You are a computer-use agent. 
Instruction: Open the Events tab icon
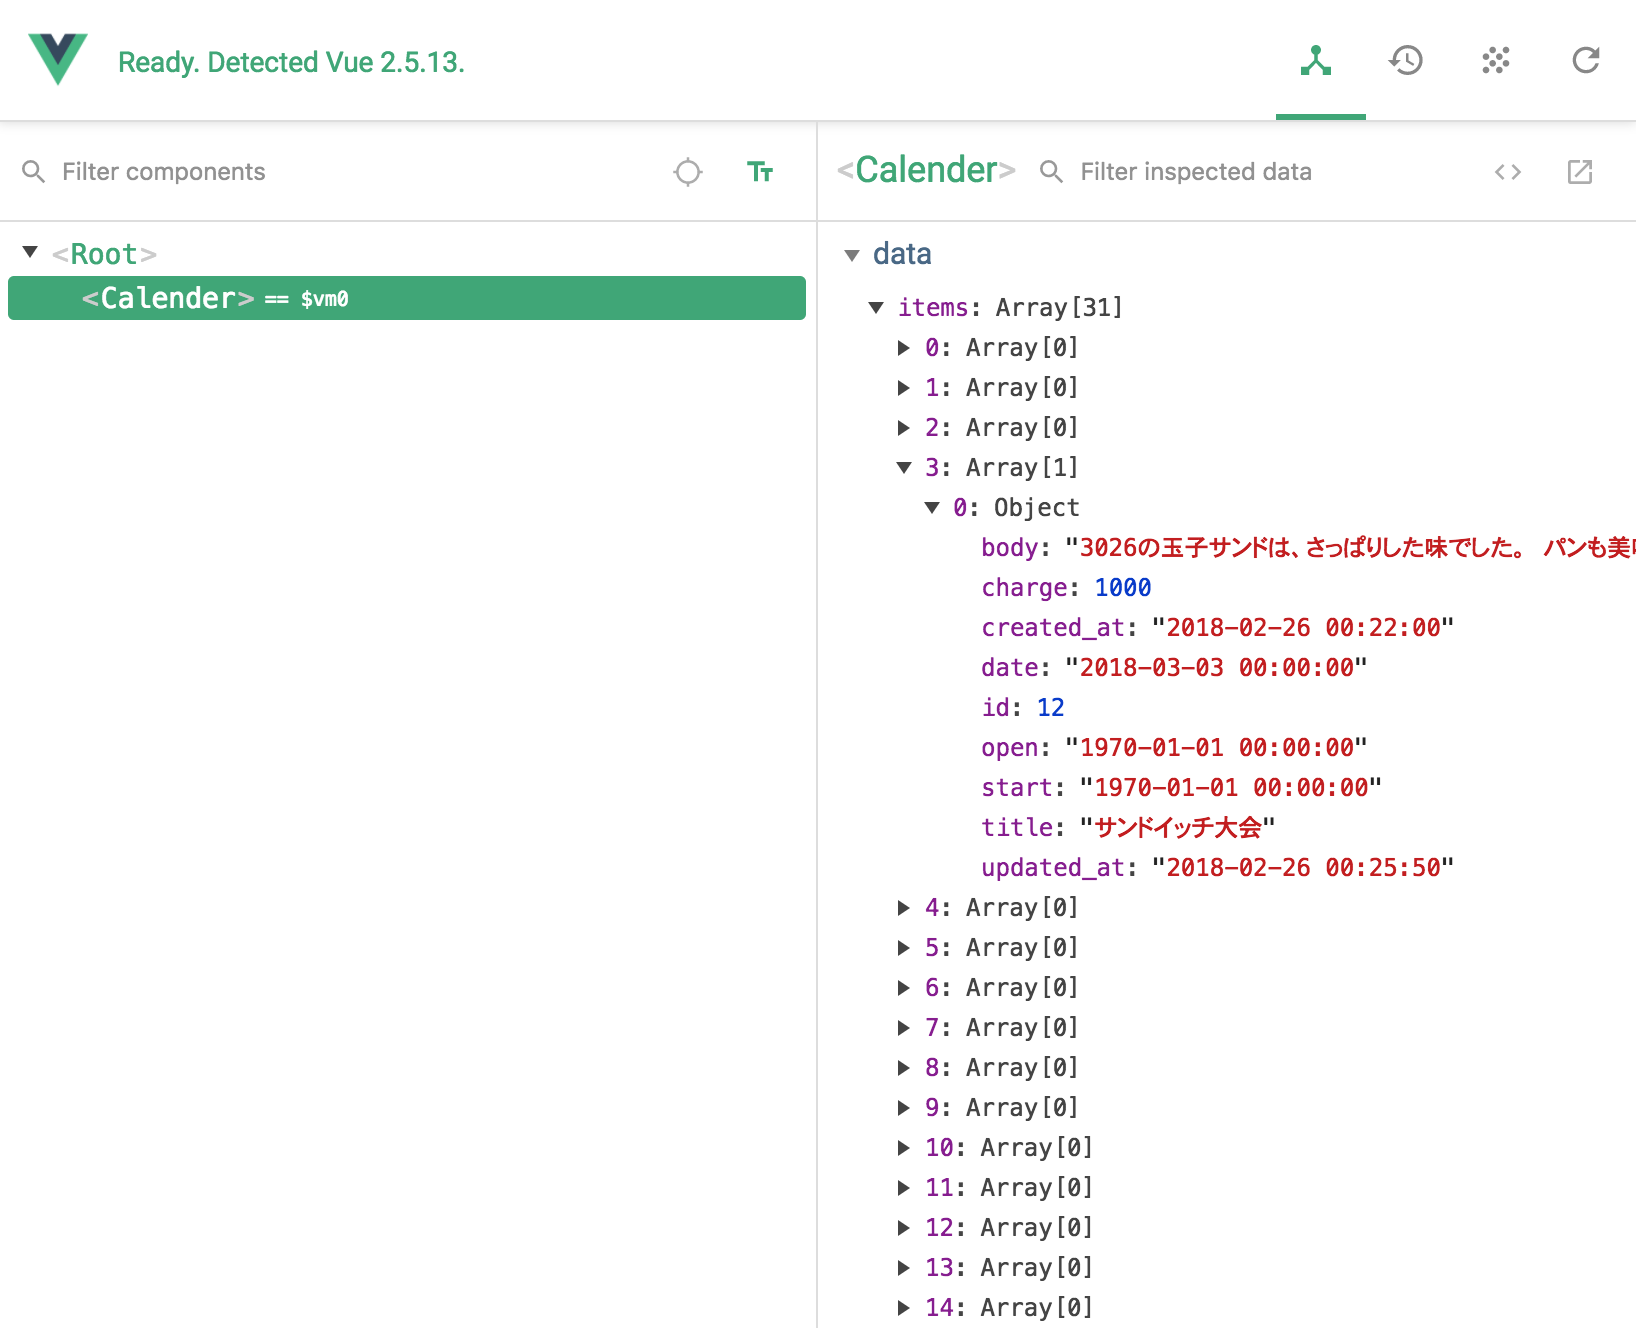1496,61
